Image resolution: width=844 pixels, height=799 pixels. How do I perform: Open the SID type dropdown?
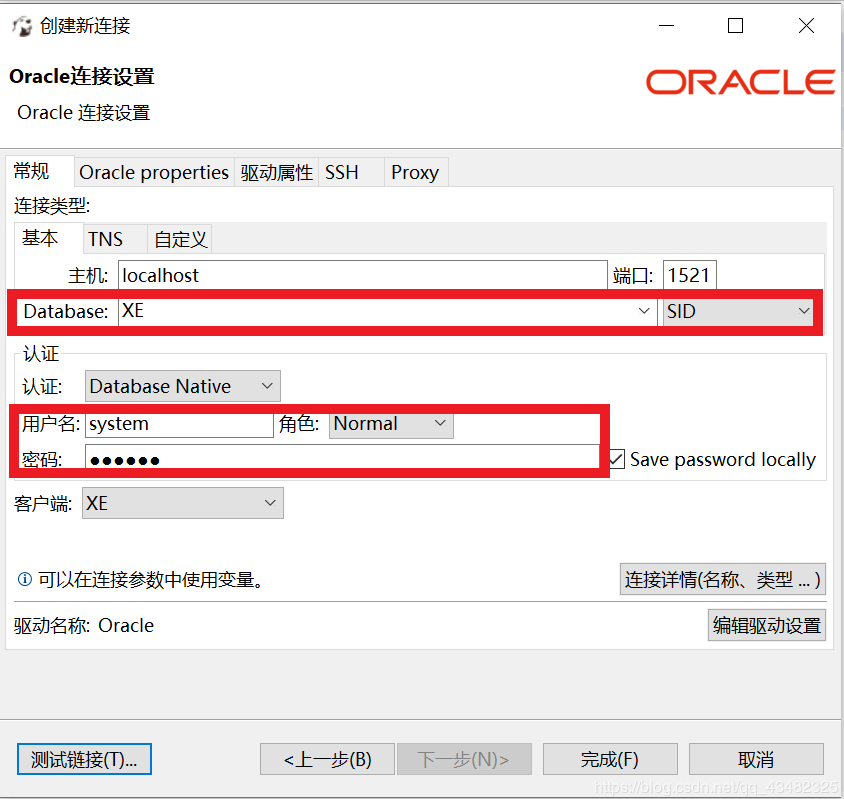point(803,311)
